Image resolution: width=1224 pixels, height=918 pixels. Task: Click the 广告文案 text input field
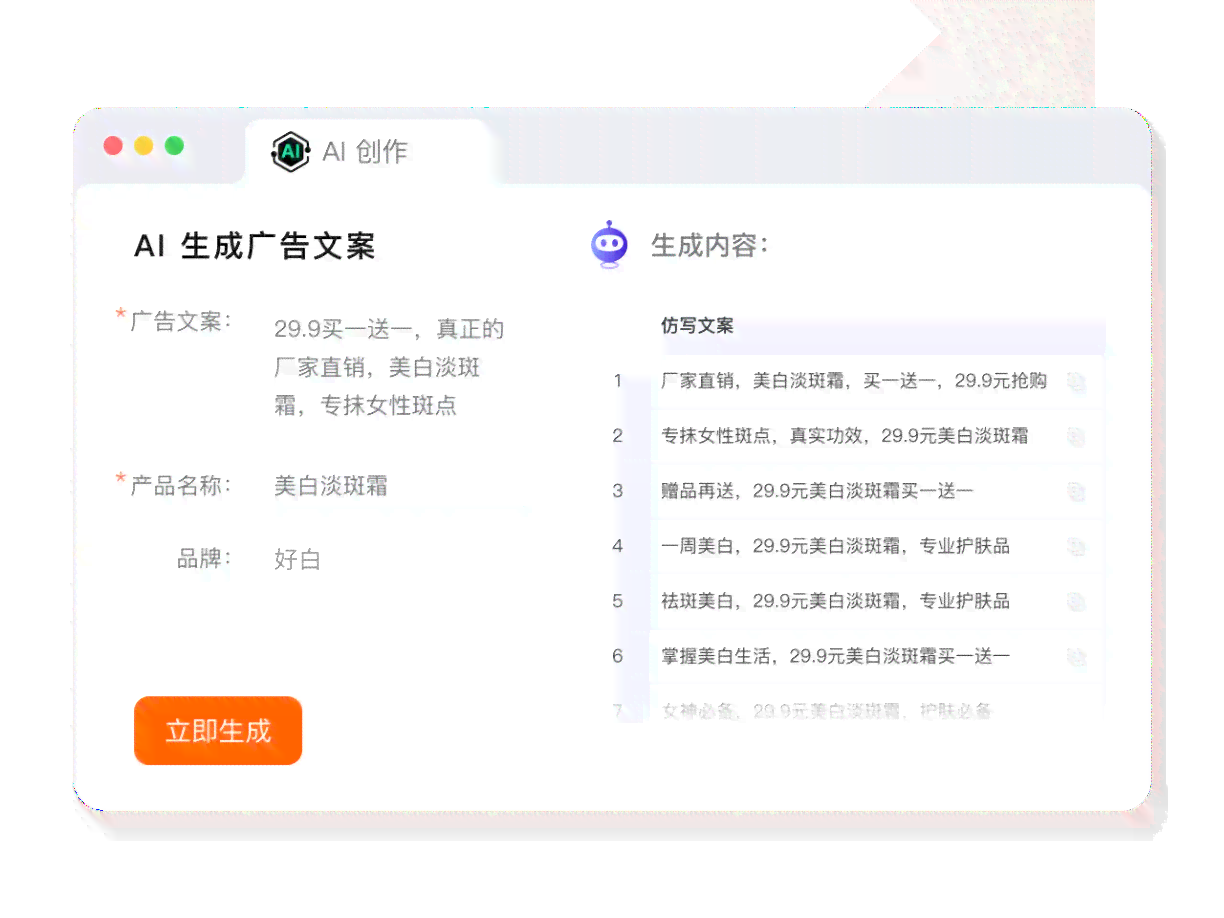(389, 367)
